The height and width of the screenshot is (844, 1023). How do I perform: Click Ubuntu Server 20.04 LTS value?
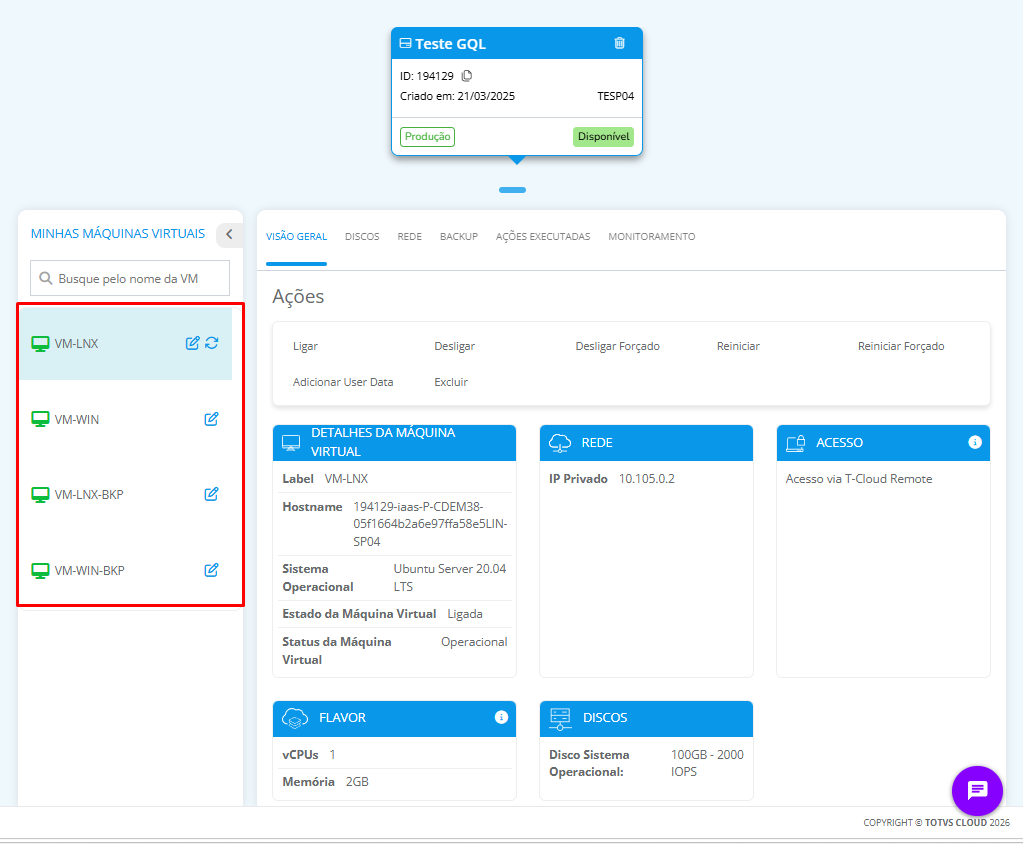click(x=450, y=577)
